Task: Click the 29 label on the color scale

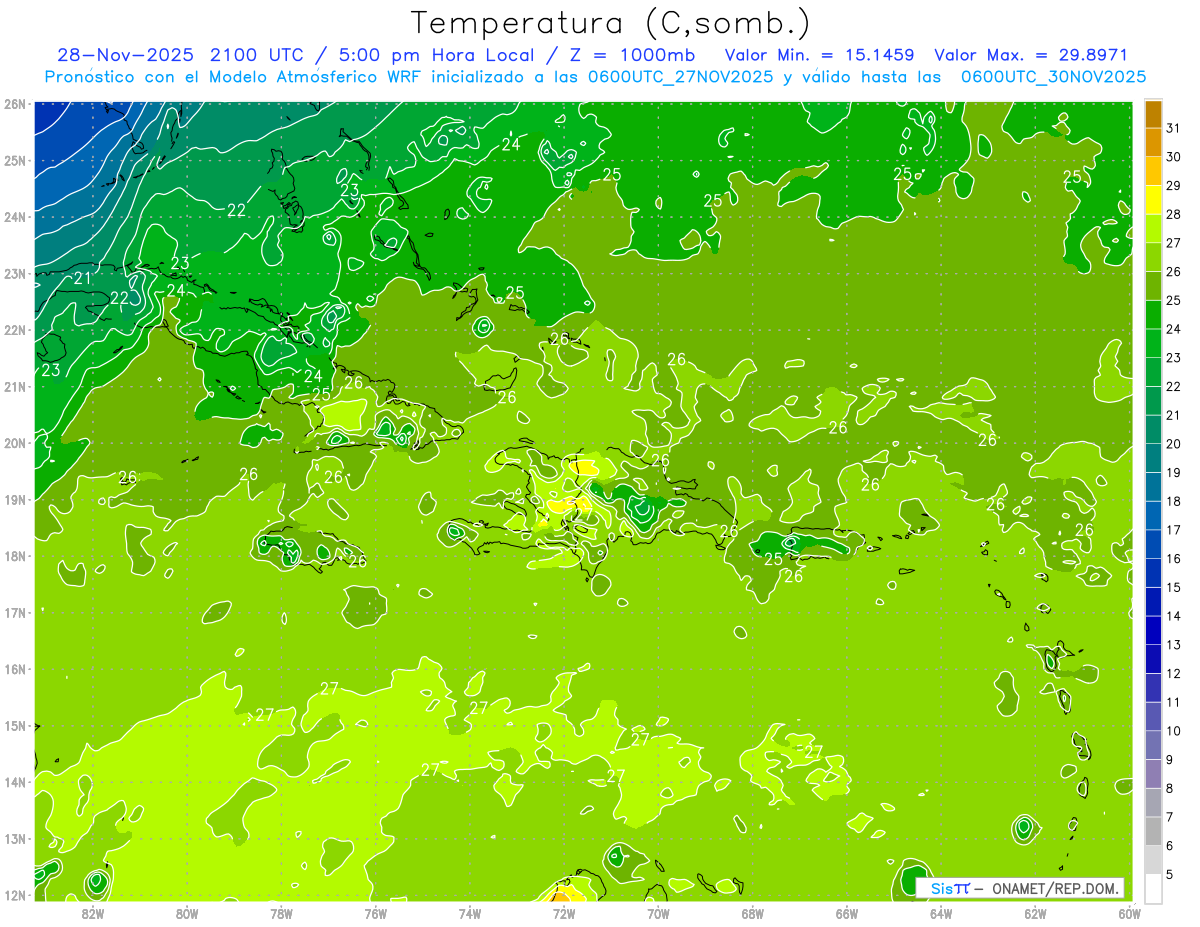Action: [x=1174, y=186]
